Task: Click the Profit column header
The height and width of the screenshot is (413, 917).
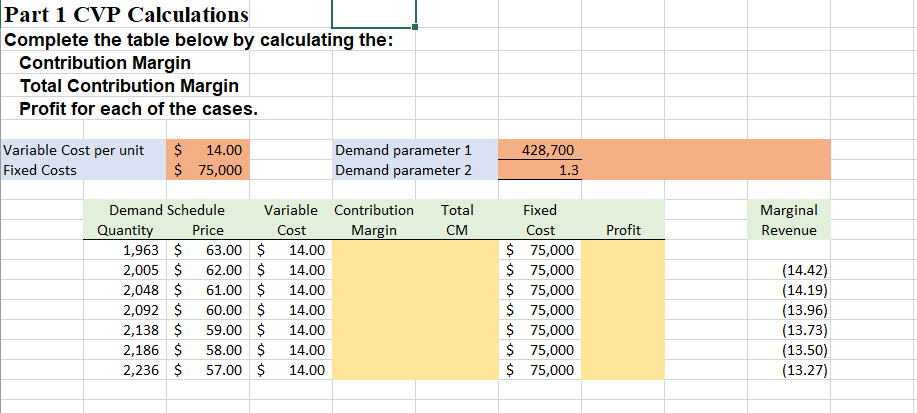Action: [623, 230]
